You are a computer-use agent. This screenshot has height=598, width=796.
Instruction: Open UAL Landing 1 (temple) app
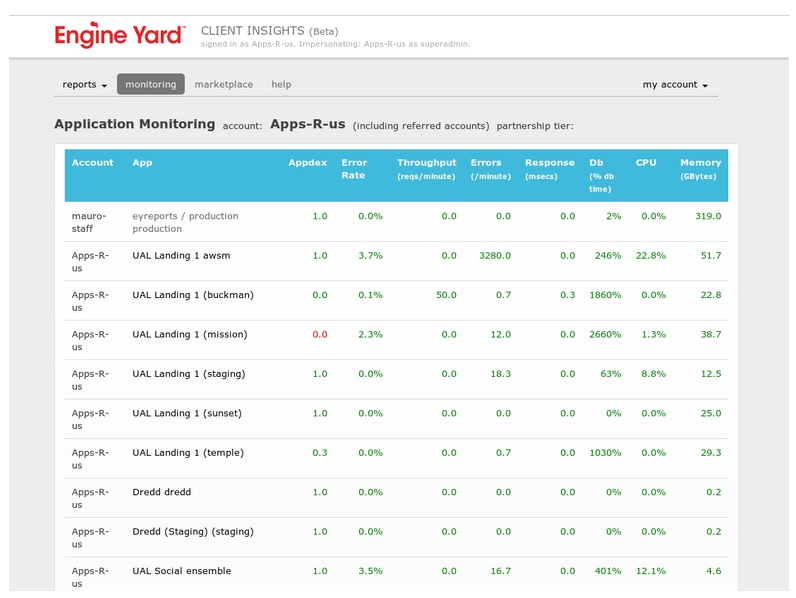[x=188, y=453]
